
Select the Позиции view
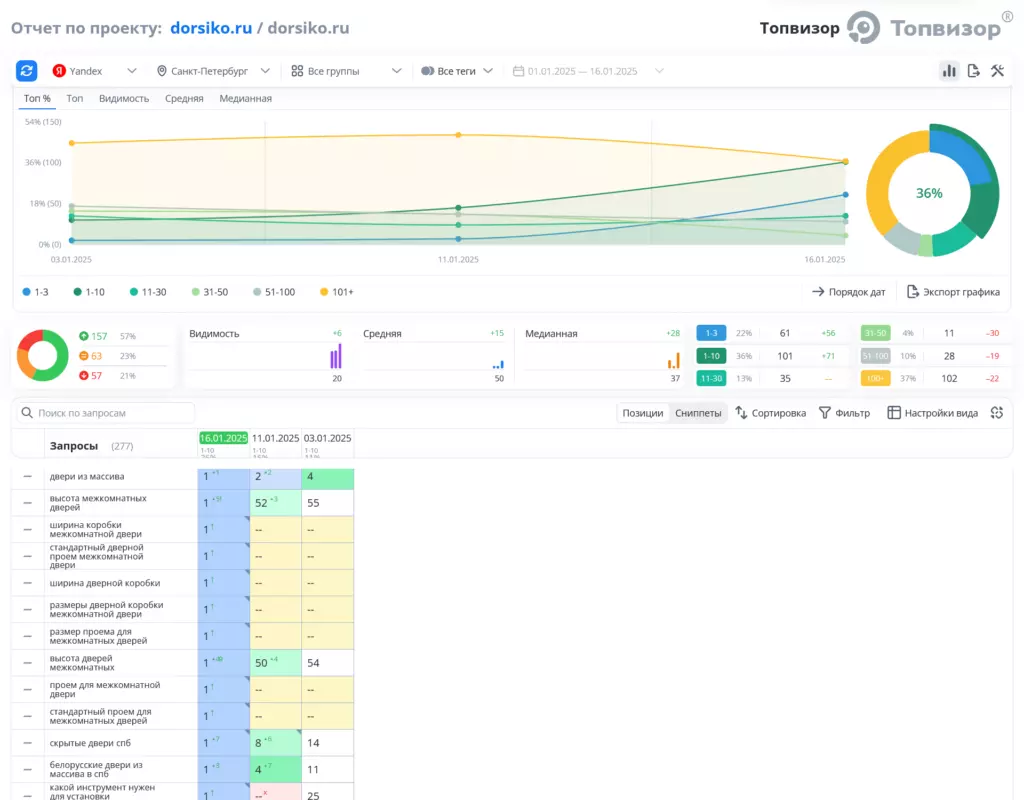coord(643,413)
